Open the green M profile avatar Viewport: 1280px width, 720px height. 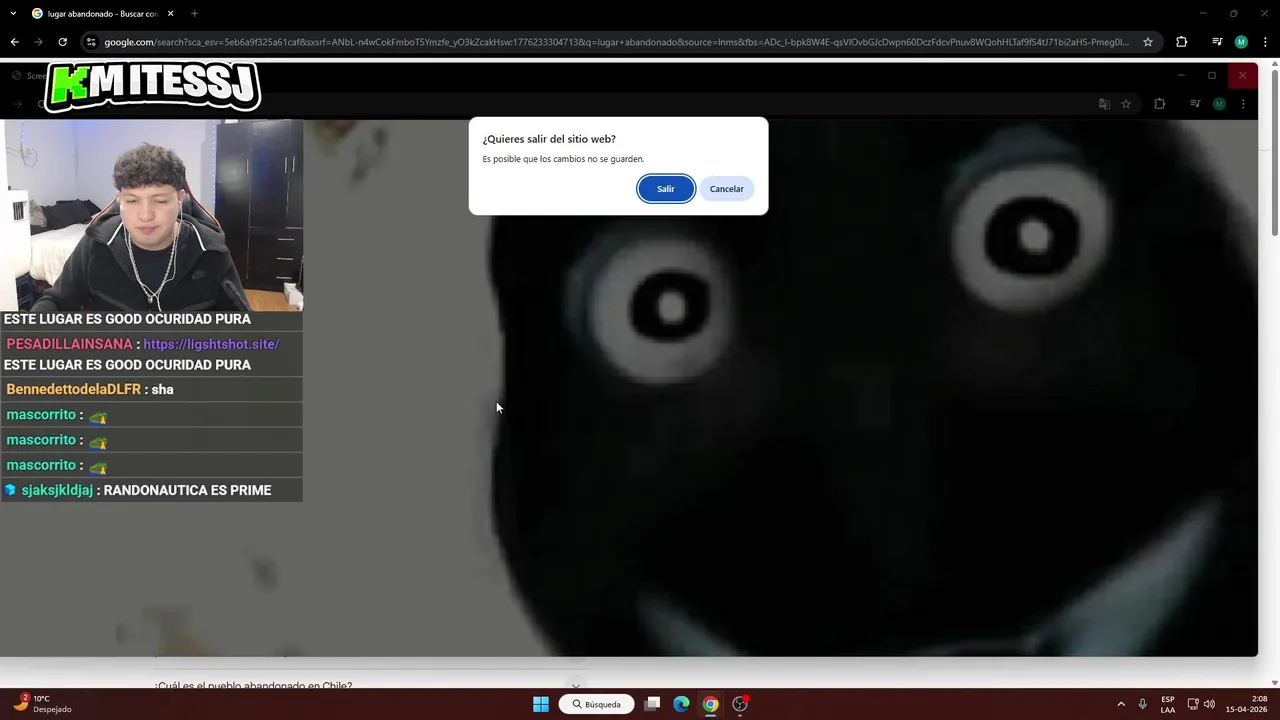click(1241, 42)
